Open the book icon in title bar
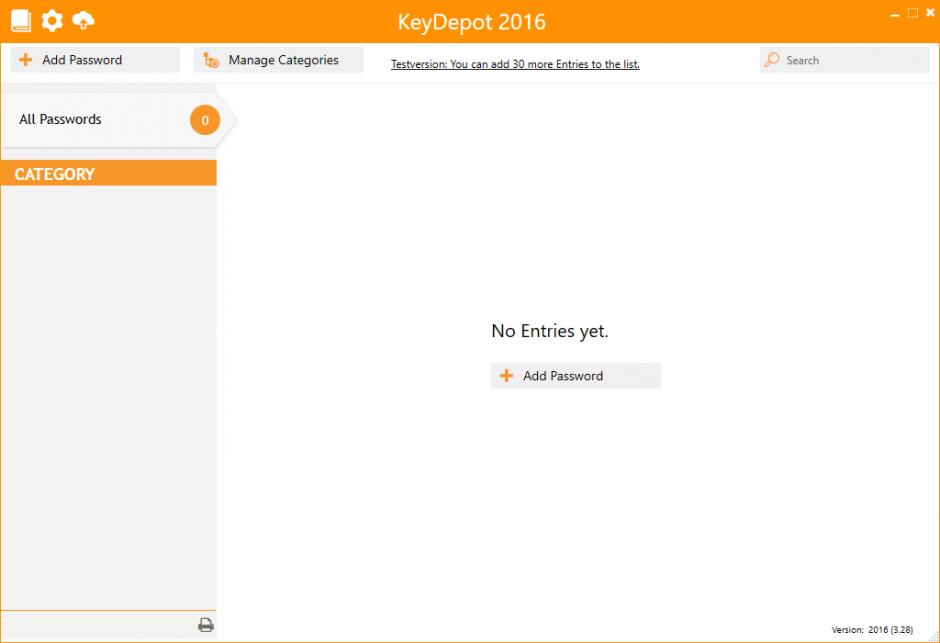Viewport: 940px width, 643px height. tap(21, 20)
